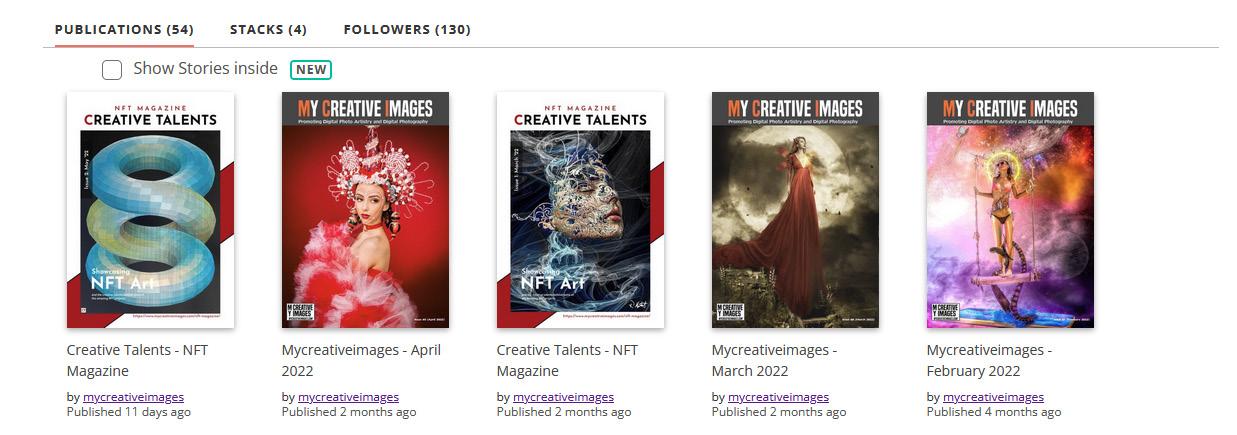This screenshot has width=1237, height=435.
Task: Click Creative Talents title published 2 months ago
Action: tap(567, 360)
